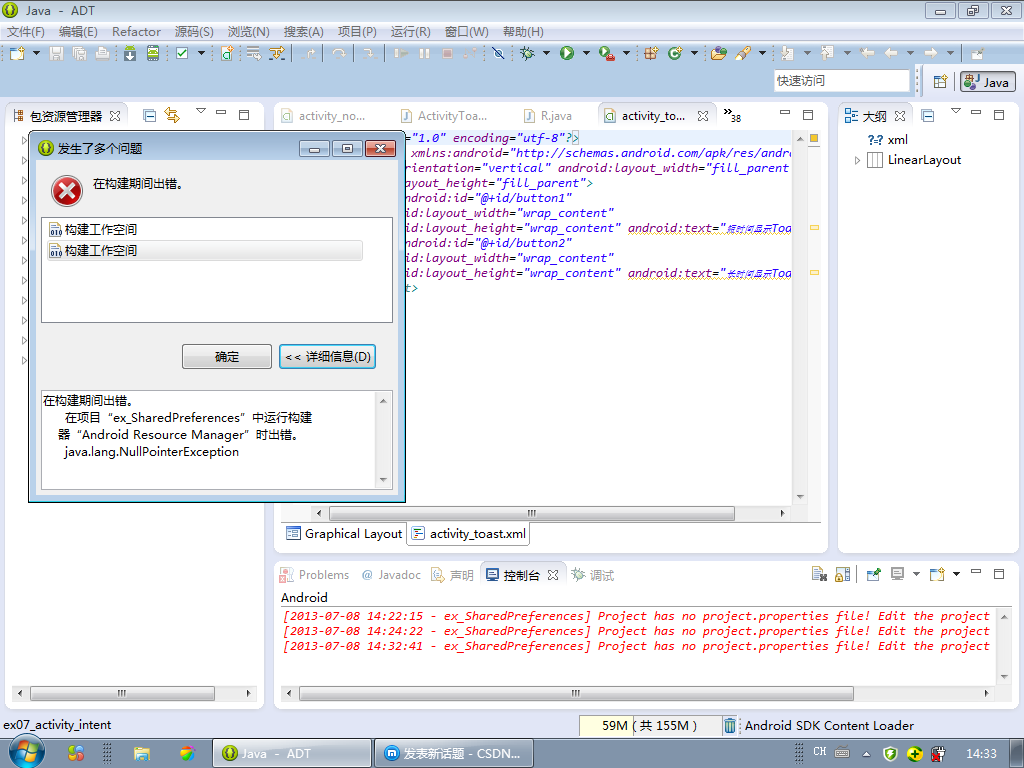Click the 快速访问 quick access field
This screenshot has height=768, width=1024.
tap(841, 81)
